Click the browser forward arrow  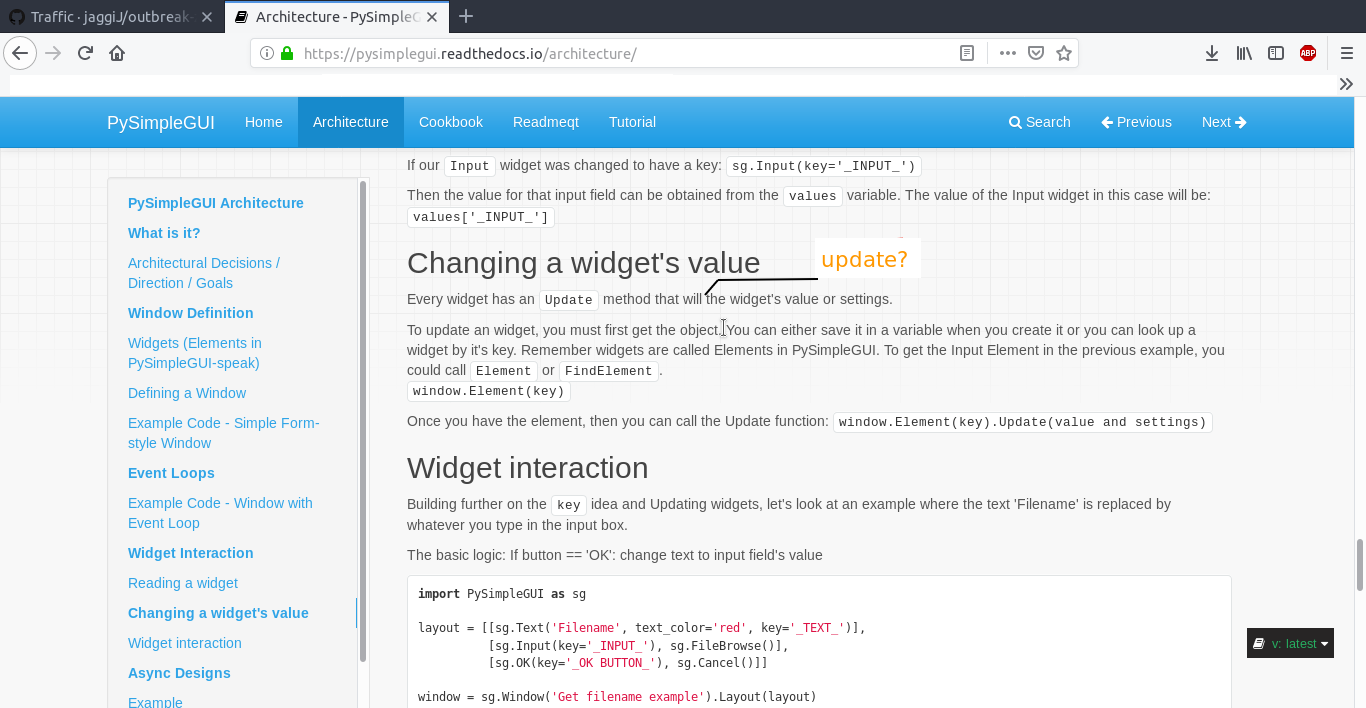[x=54, y=54]
